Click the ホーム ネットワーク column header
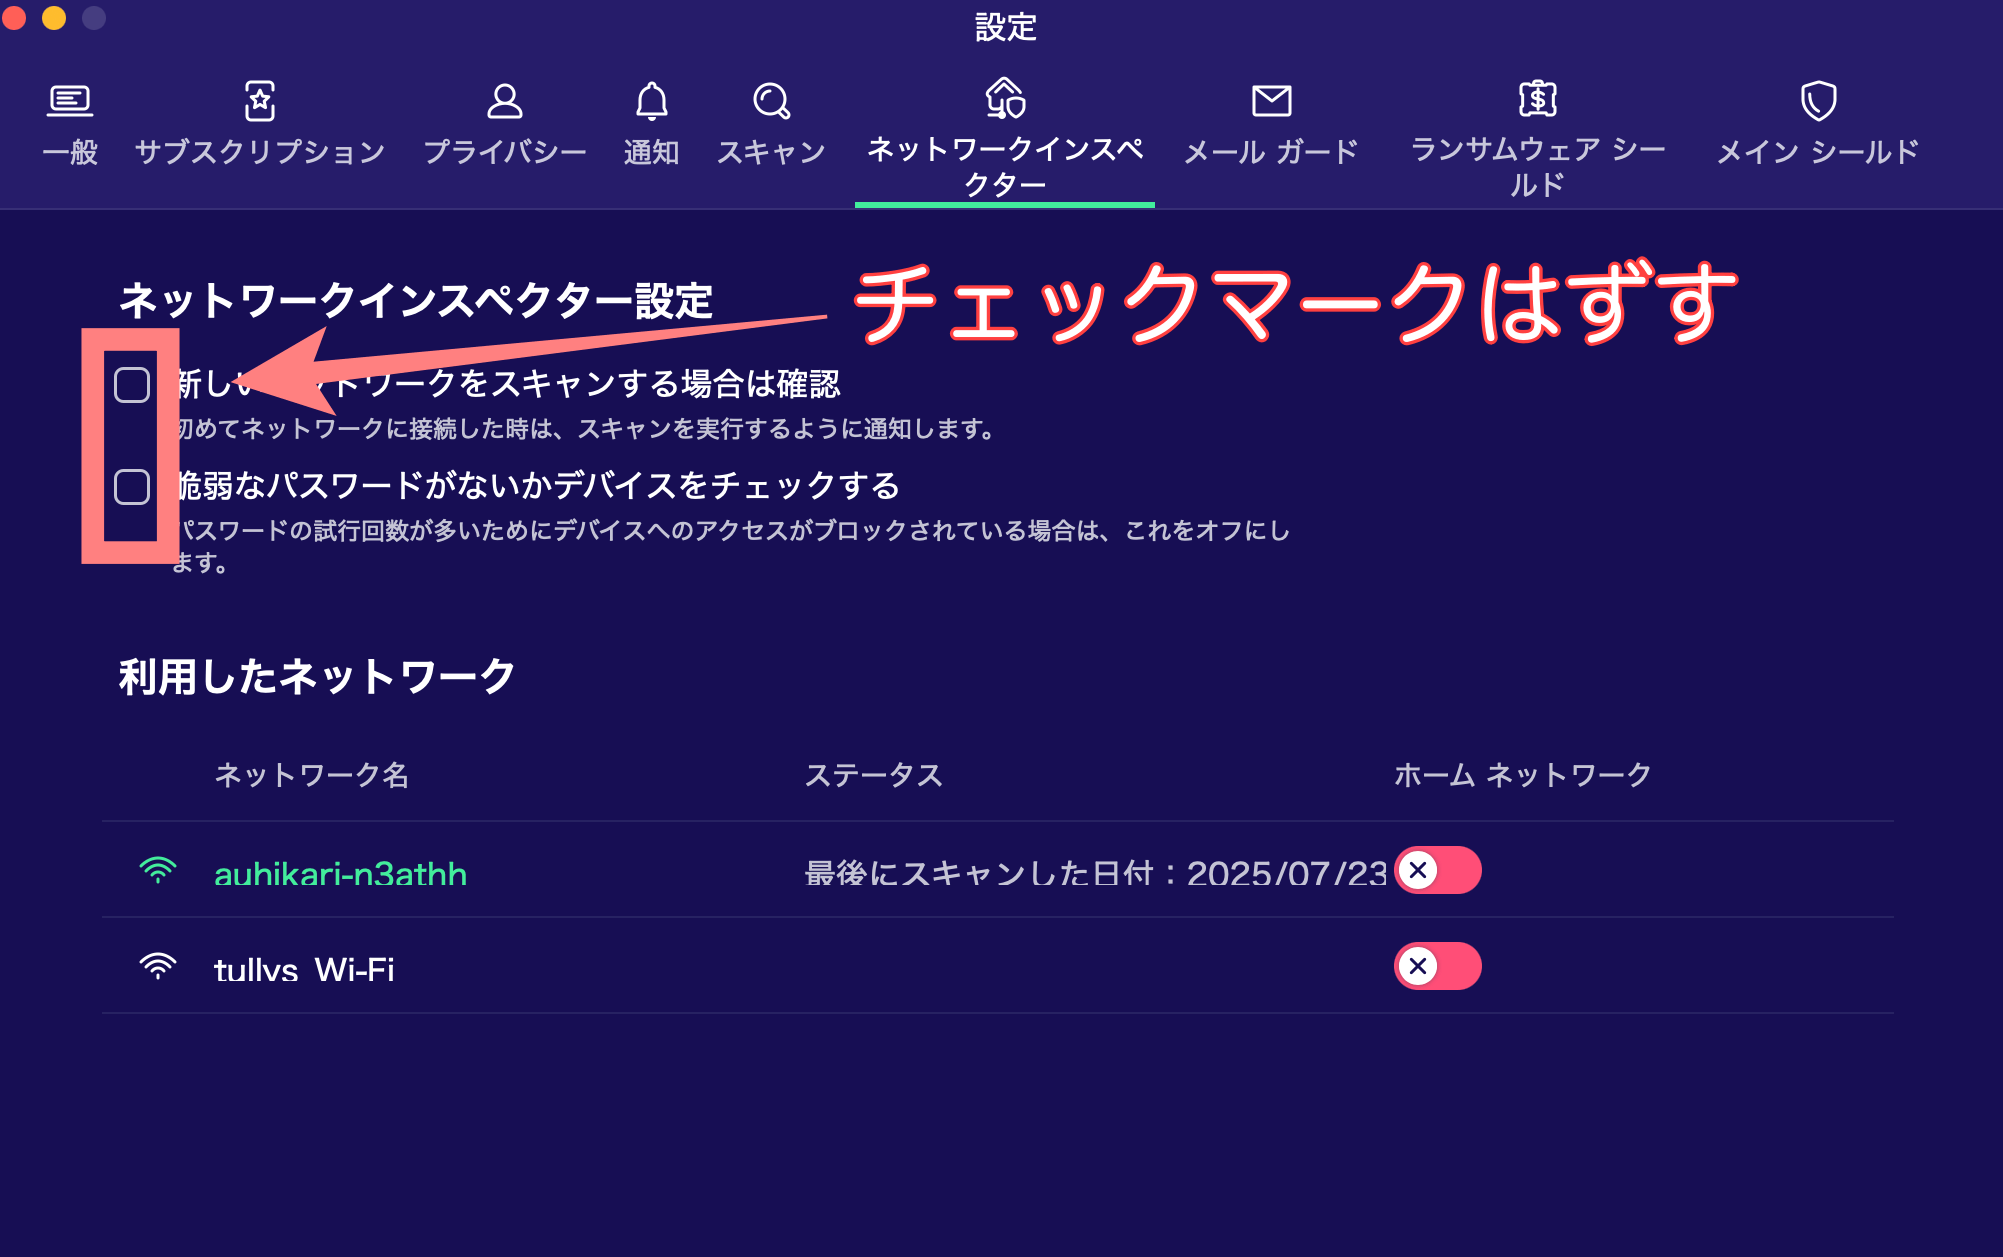 (x=1523, y=775)
